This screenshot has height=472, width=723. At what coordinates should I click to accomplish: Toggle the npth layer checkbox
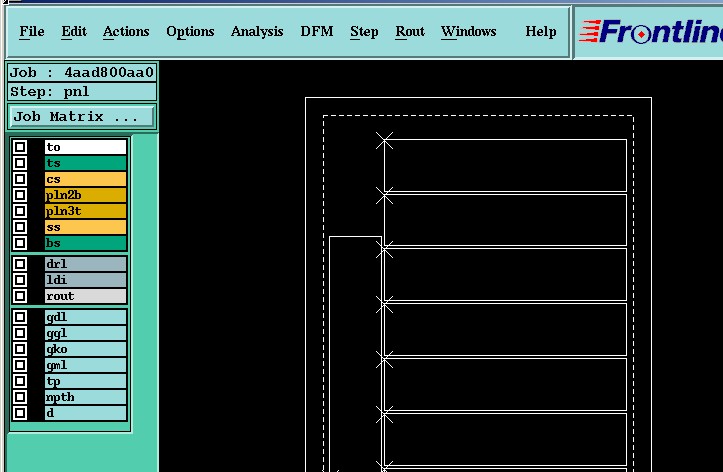(20, 397)
